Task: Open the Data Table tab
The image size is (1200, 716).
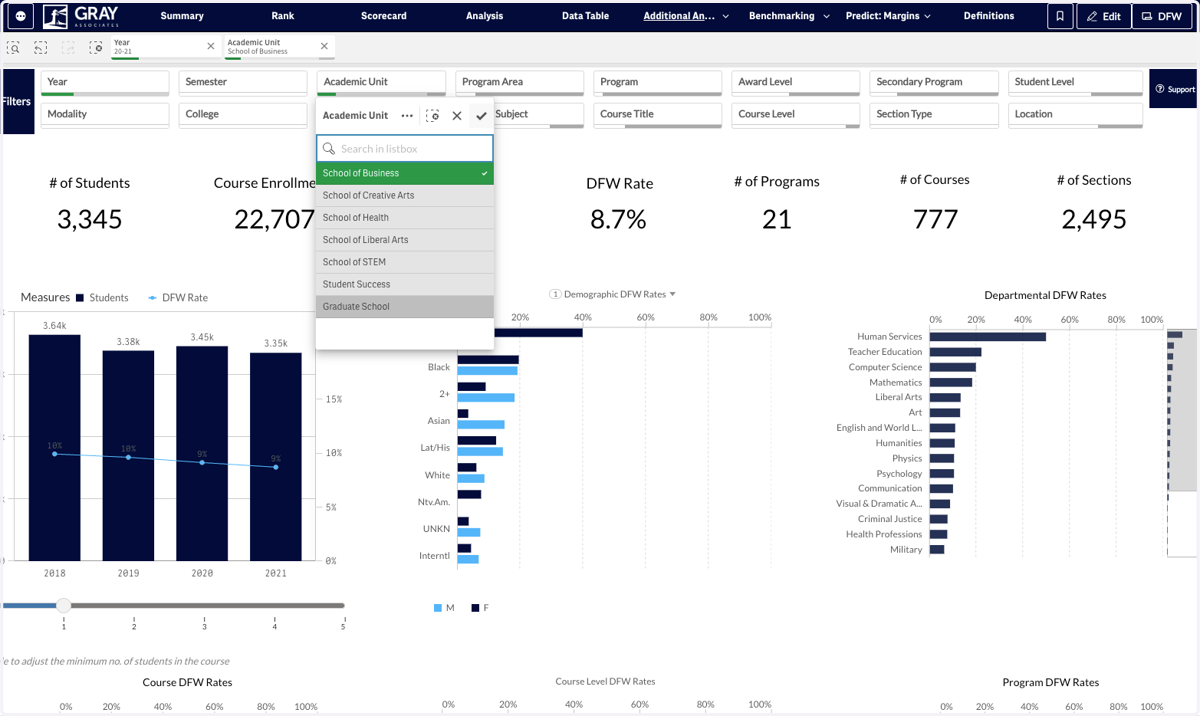Action: click(x=585, y=16)
